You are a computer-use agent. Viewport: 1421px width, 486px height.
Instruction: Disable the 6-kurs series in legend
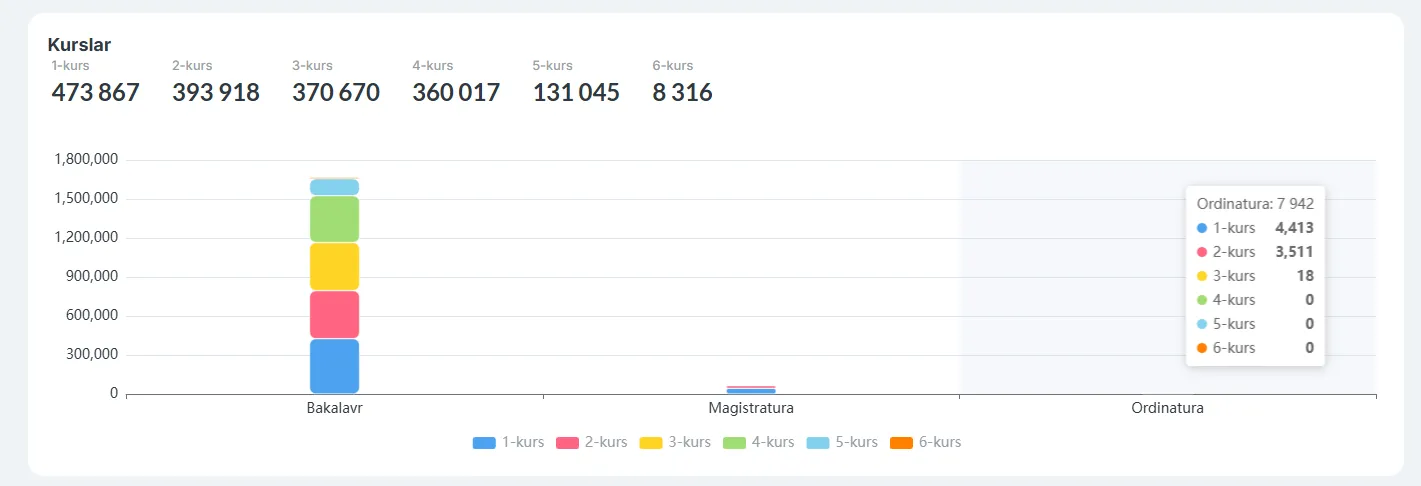coord(925,442)
